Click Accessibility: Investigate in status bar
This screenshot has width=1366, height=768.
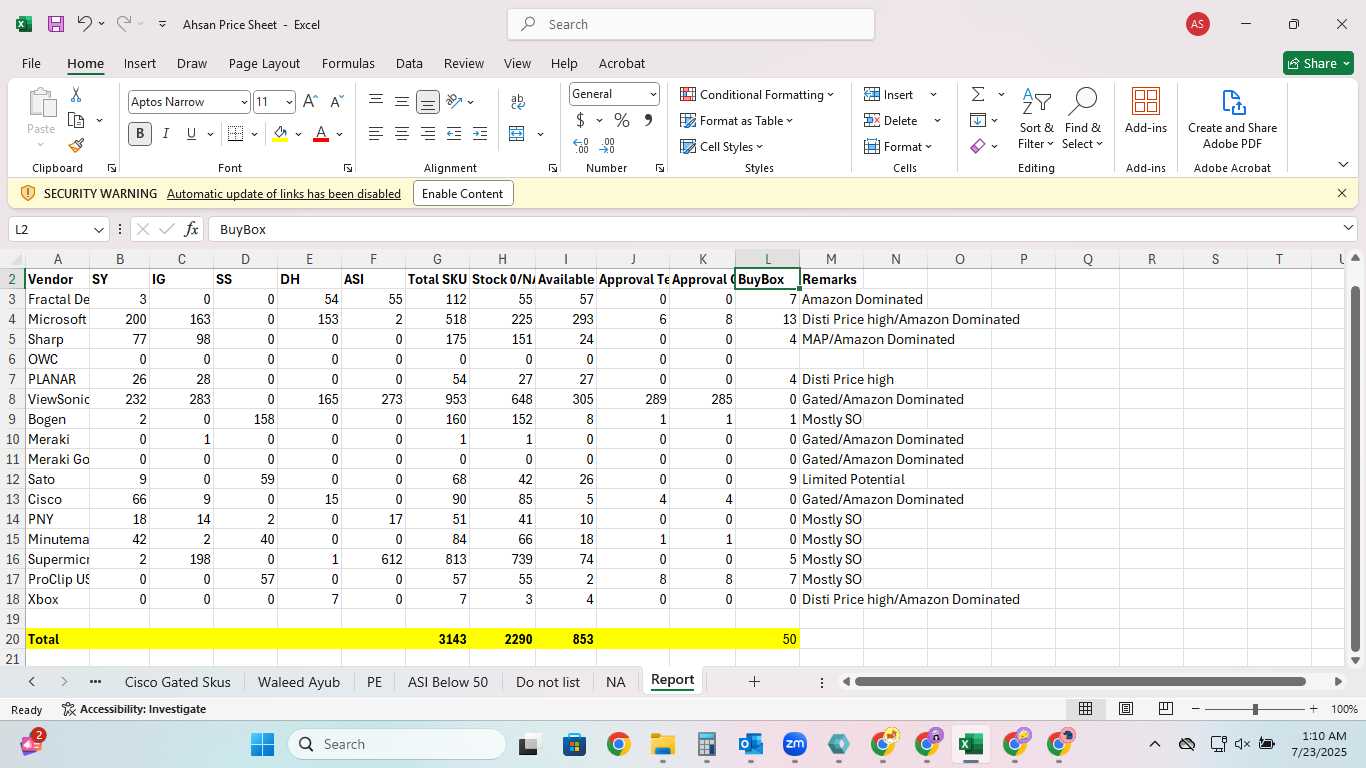pyautogui.click(x=134, y=709)
